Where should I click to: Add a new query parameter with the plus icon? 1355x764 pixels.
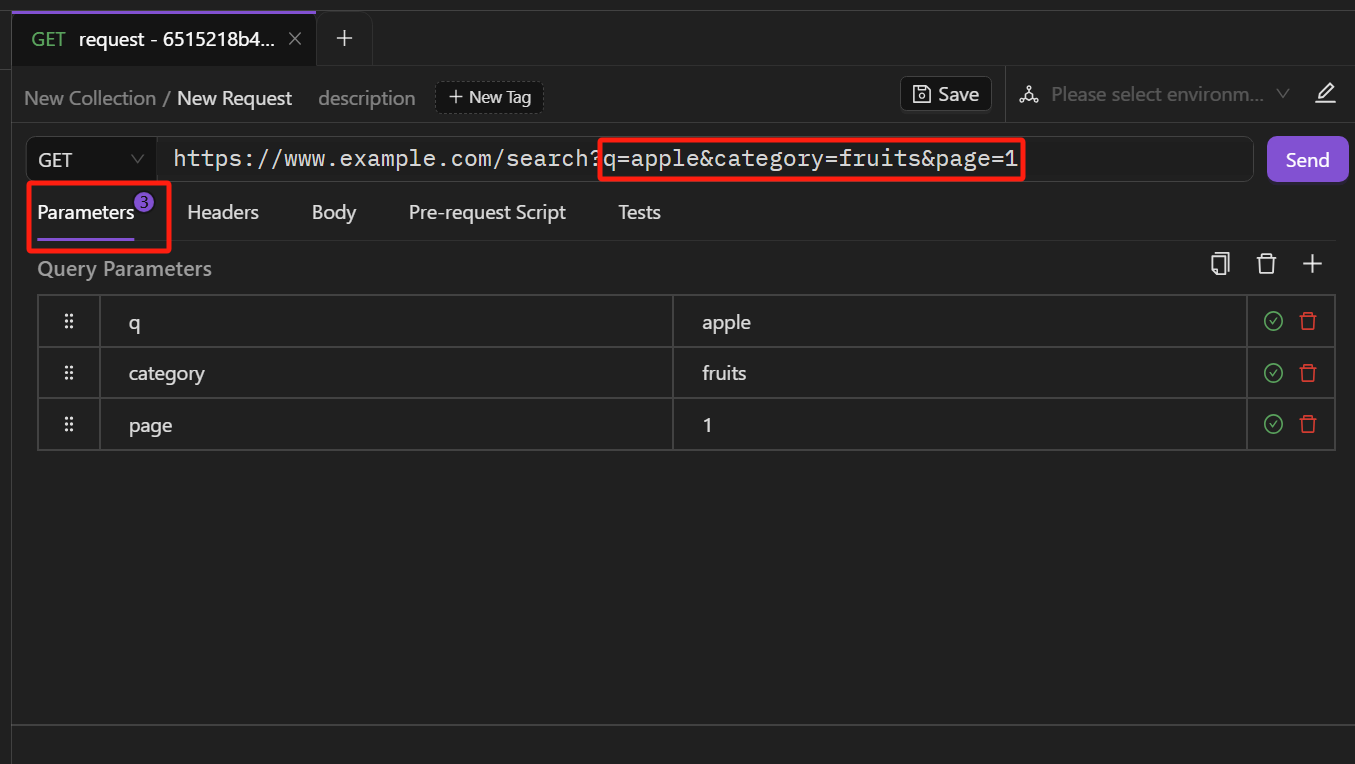(x=1312, y=264)
